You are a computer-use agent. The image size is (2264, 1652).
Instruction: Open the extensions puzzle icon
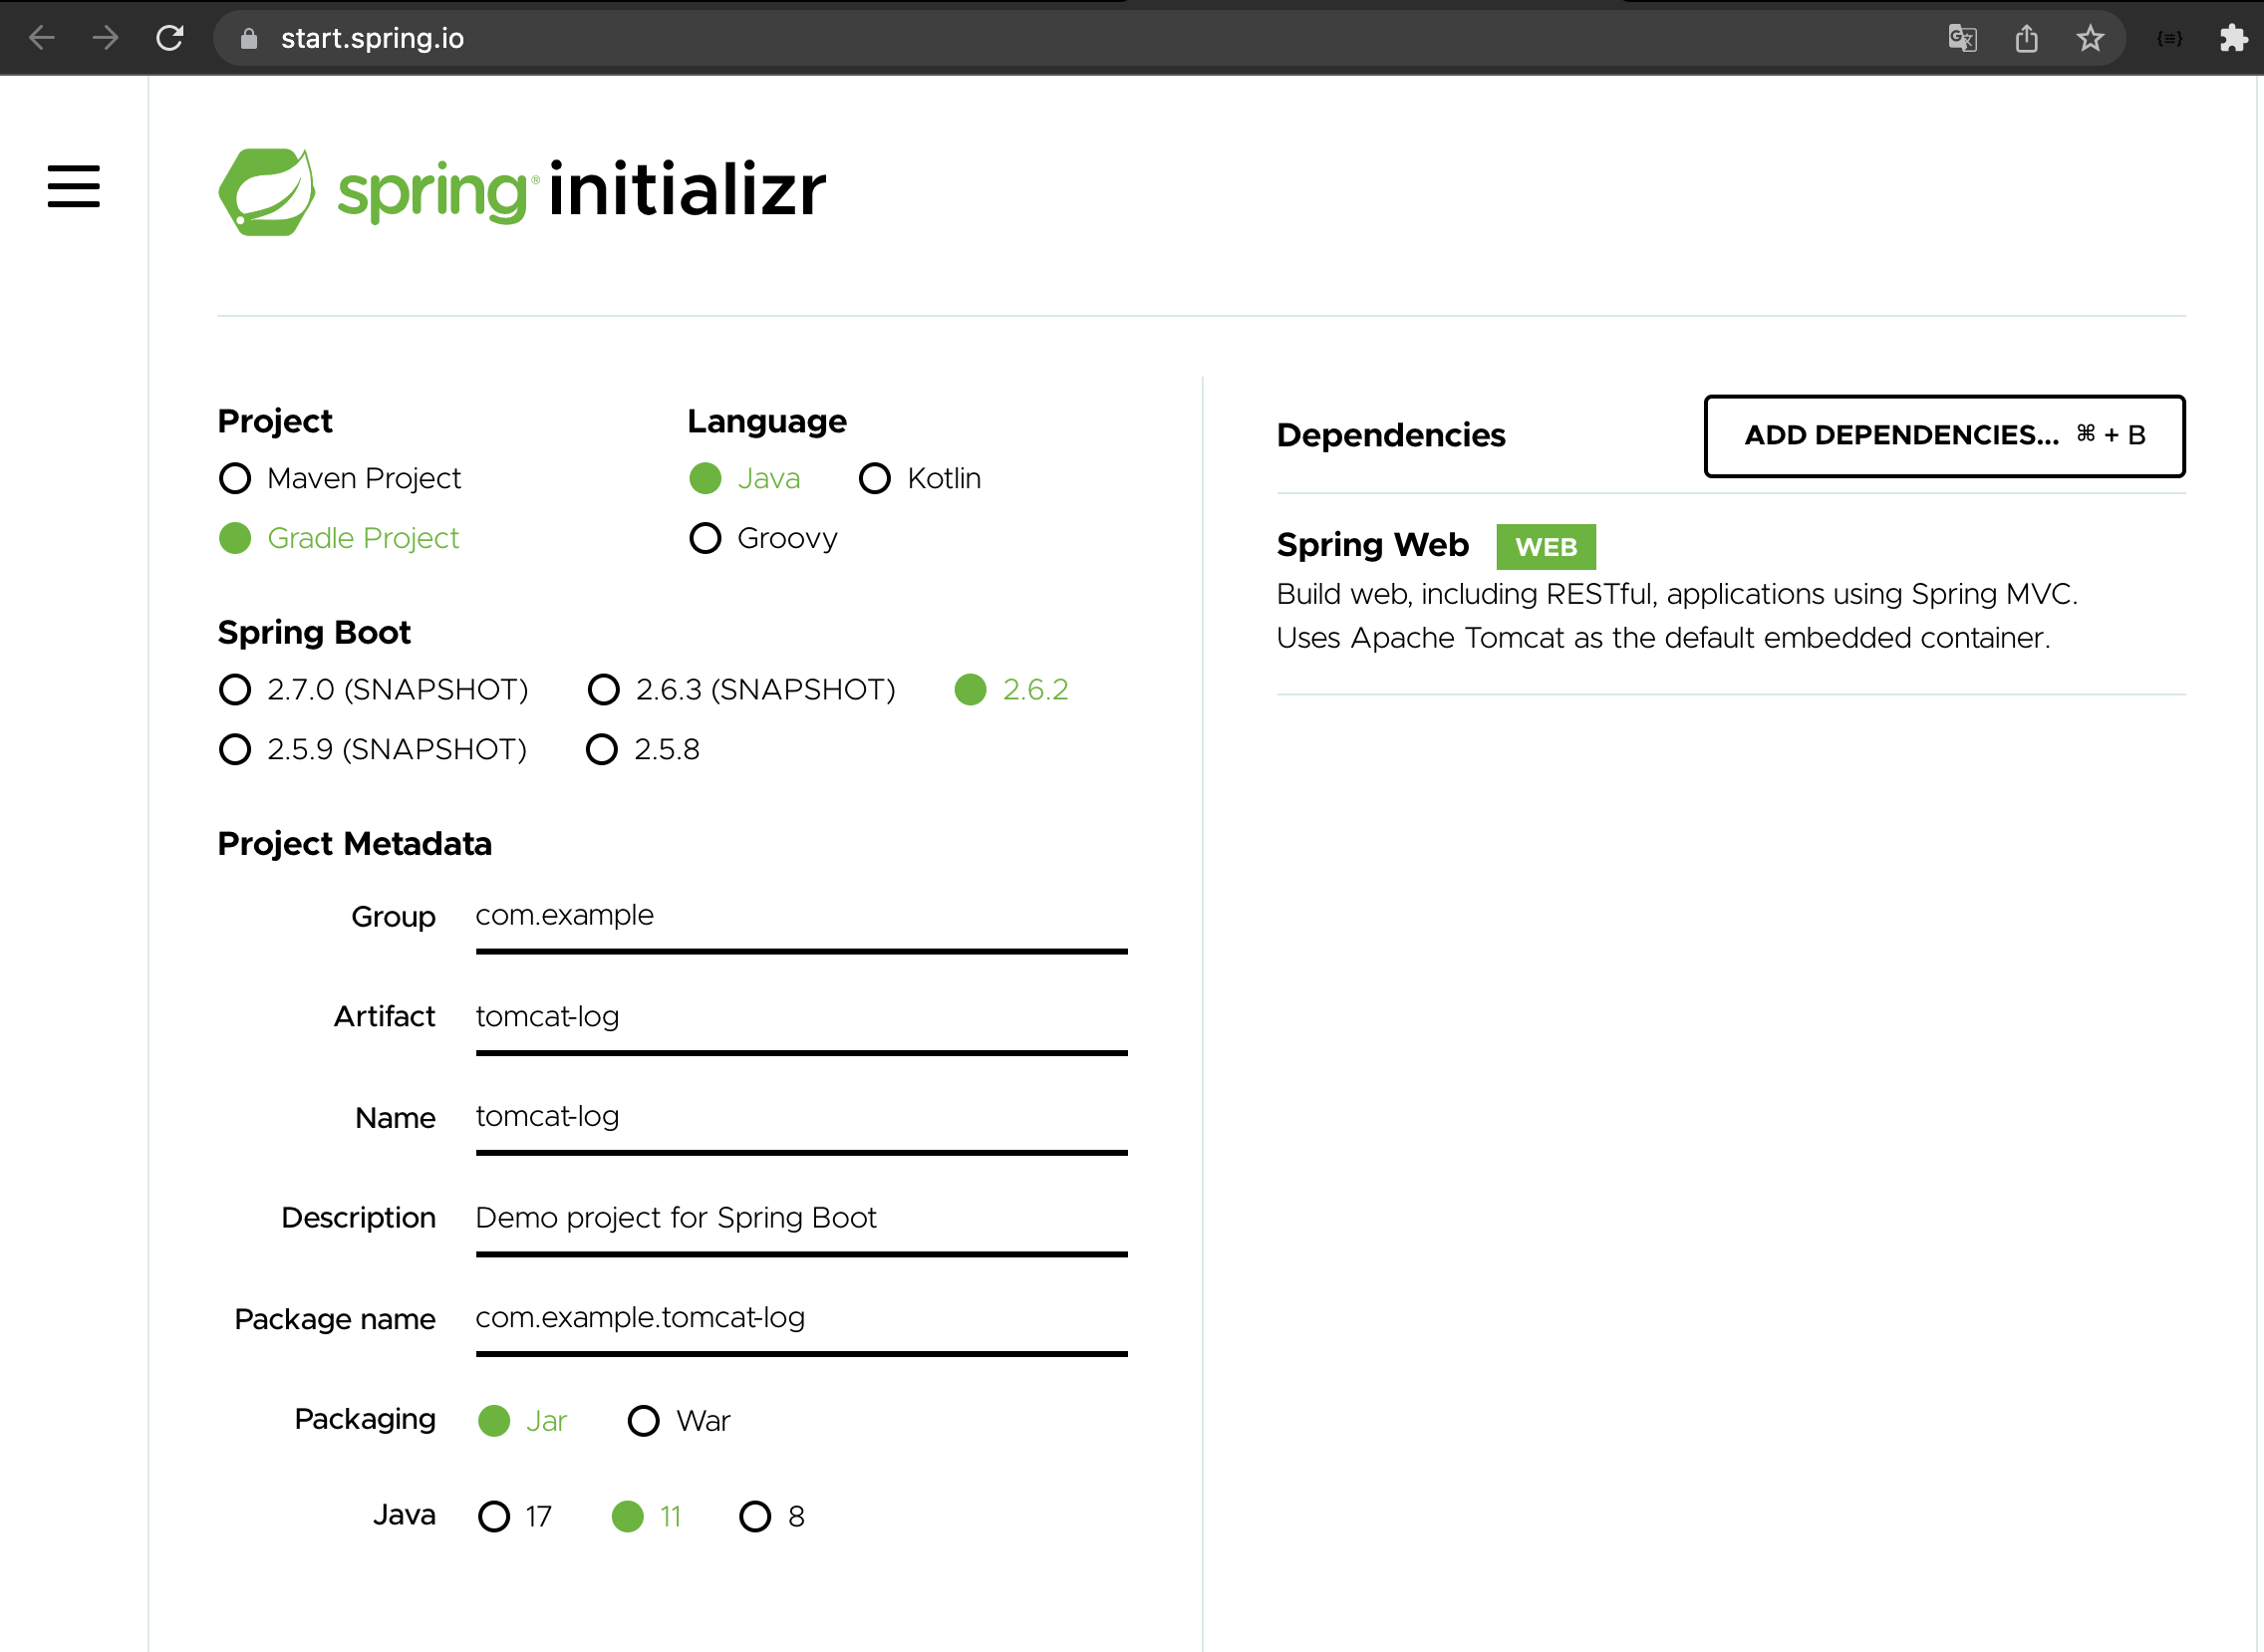(2233, 38)
